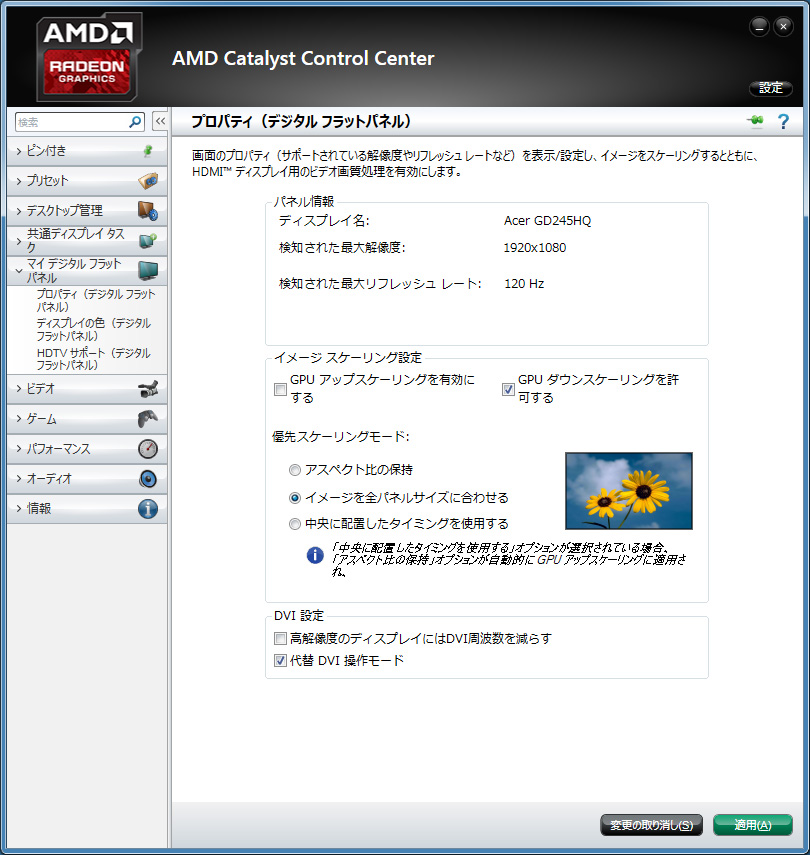Collapse the マイ デジタル フラットパネル section
This screenshot has height=855, width=810.
(87, 270)
